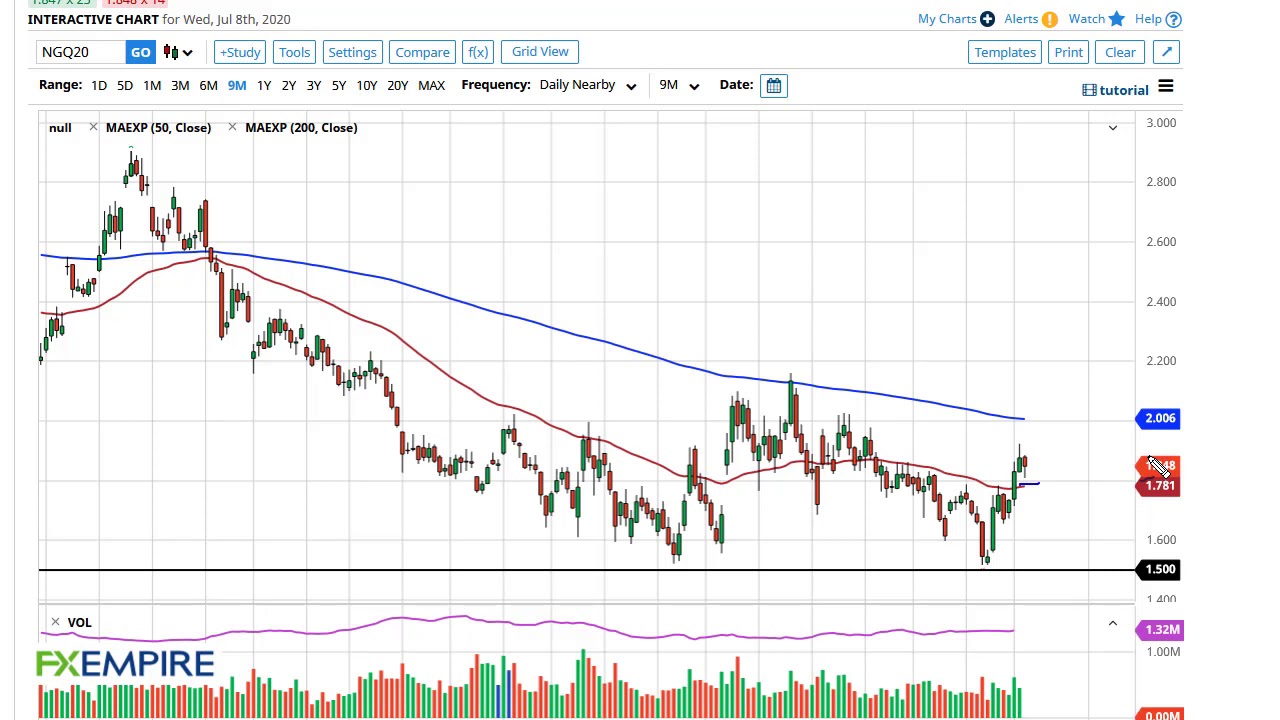Click the VOL label
Viewport: 1280px width, 720px height.
click(79, 622)
